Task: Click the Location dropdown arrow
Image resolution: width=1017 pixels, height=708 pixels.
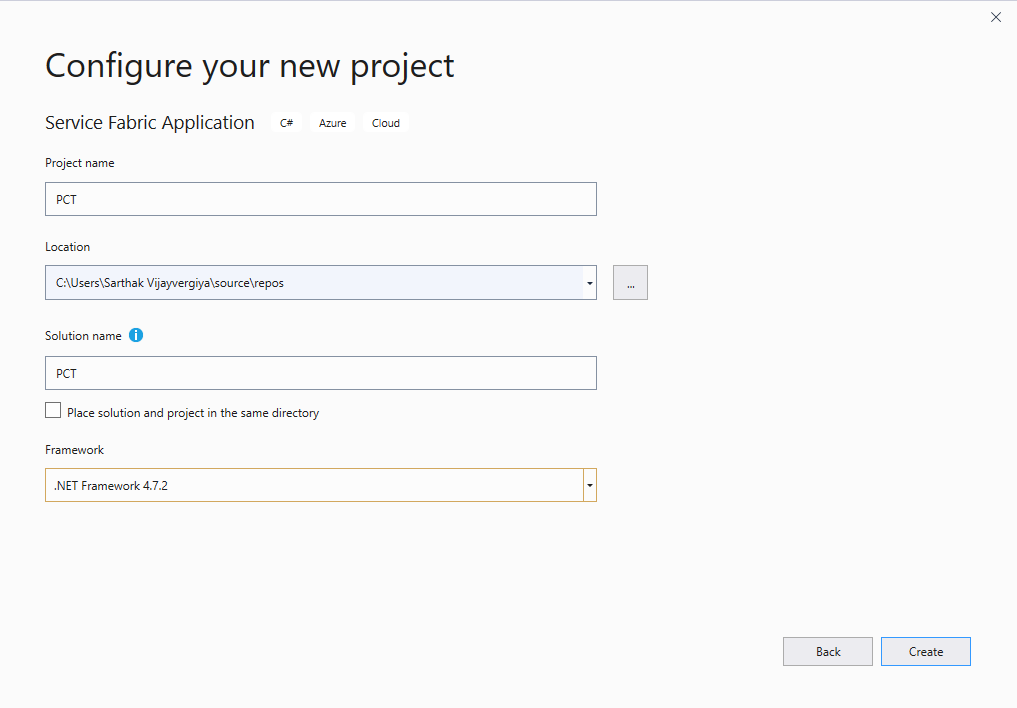Action: [x=589, y=282]
